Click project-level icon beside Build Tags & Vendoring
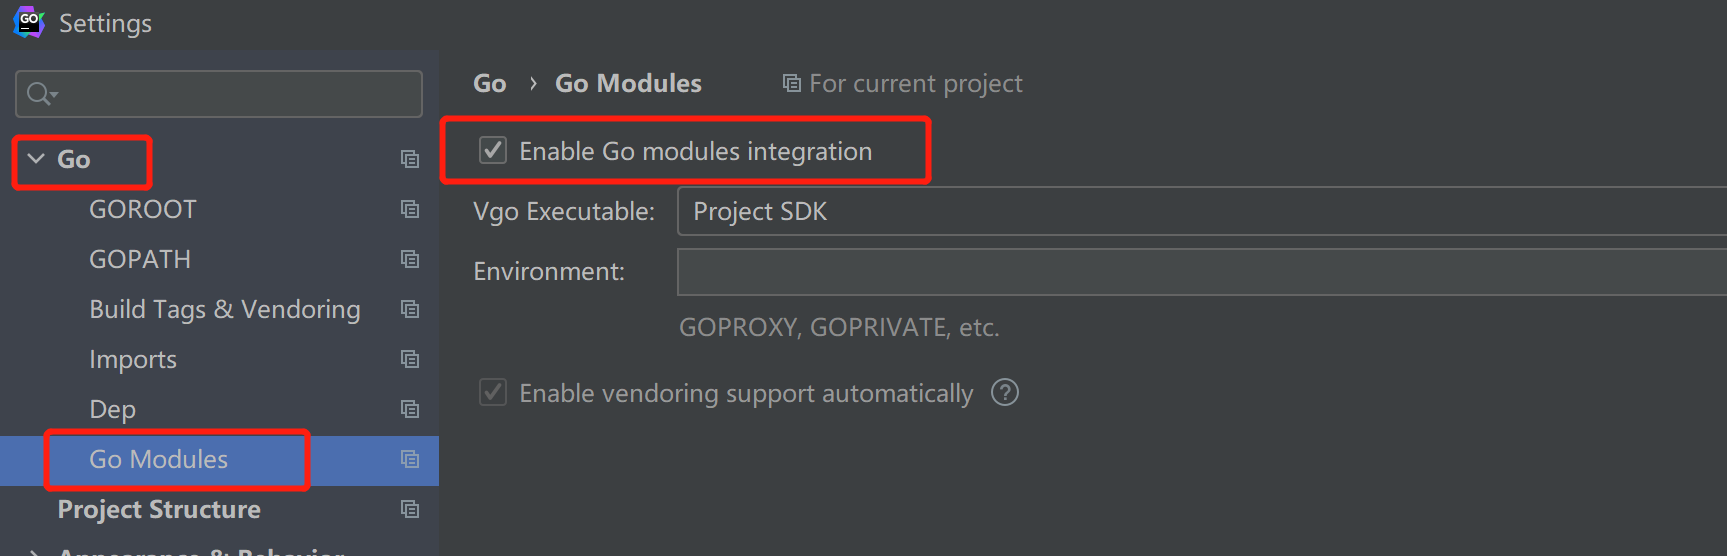This screenshot has width=1727, height=556. click(410, 309)
